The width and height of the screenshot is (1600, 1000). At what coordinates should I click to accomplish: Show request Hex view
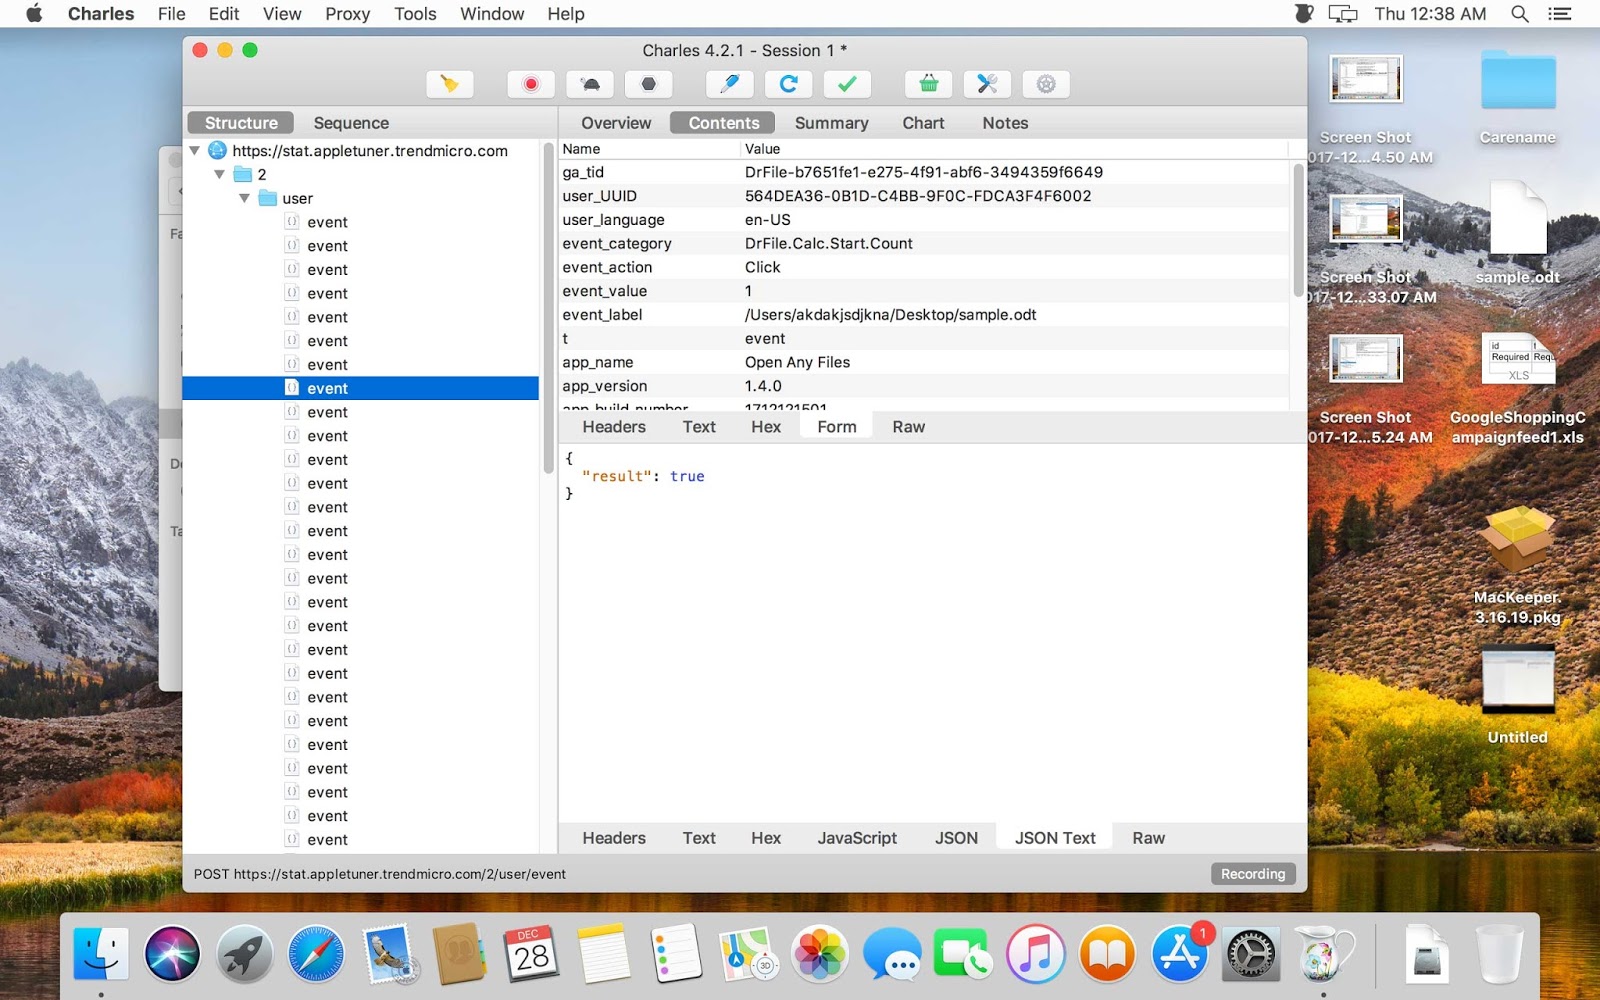(766, 427)
